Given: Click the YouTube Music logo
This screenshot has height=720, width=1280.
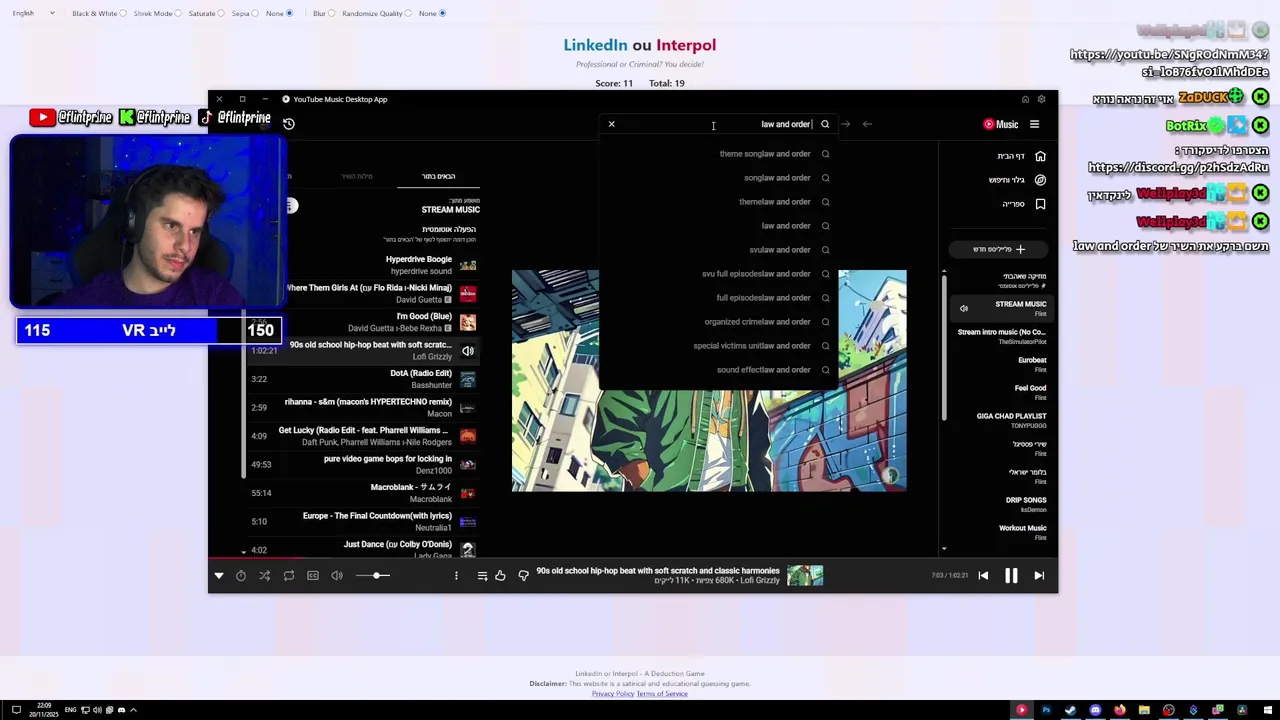Looking at the screenshot, I should [1001, 125].
